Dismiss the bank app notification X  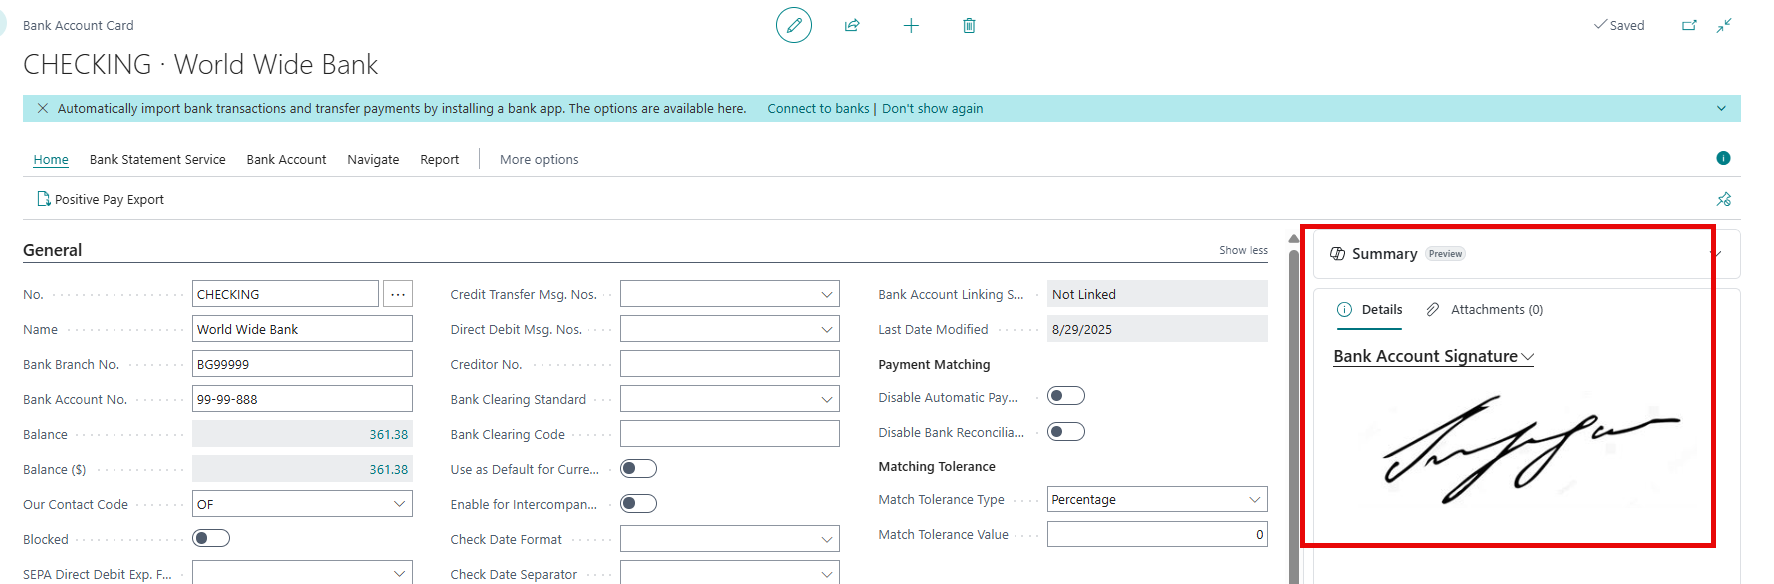pyautogui.click(x=43, y=108)
